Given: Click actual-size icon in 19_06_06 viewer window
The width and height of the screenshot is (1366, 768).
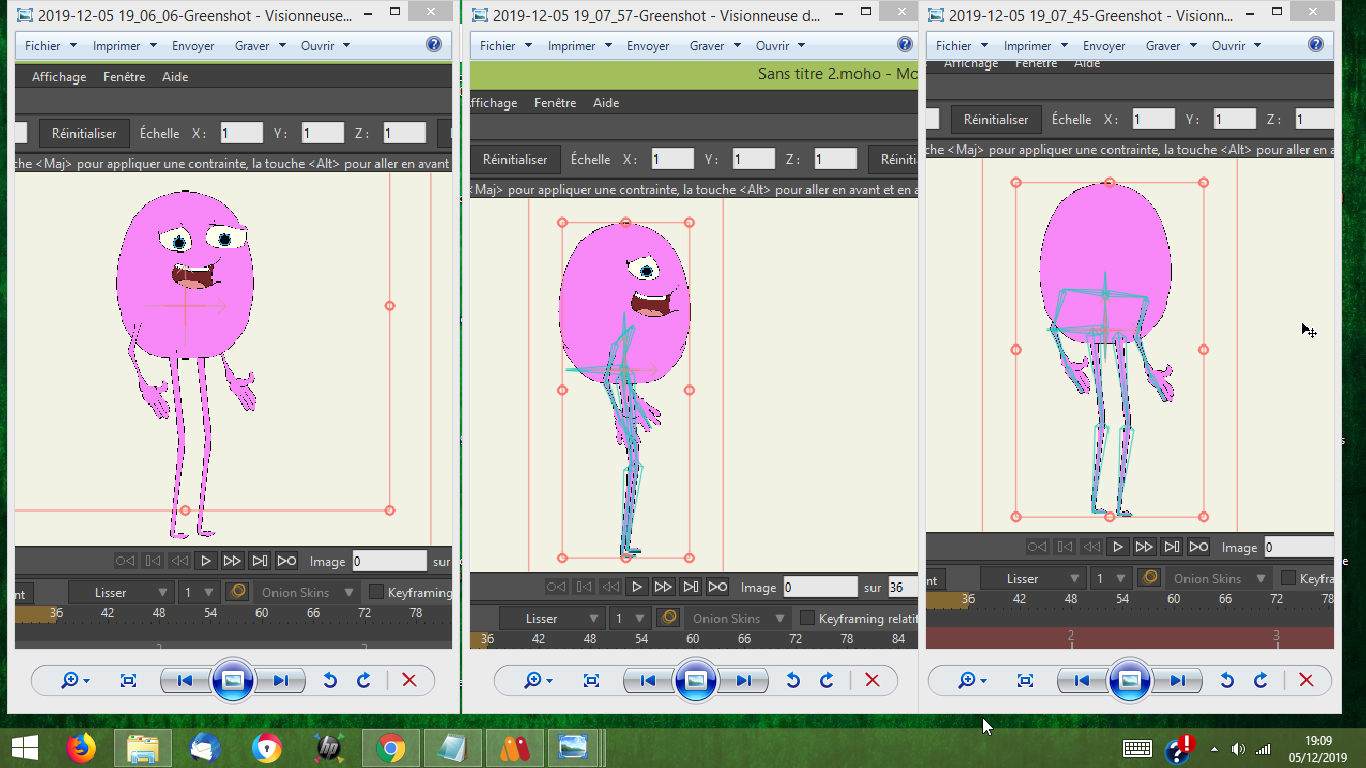Looking at the screenshot, I should click(x=128, y=681).
